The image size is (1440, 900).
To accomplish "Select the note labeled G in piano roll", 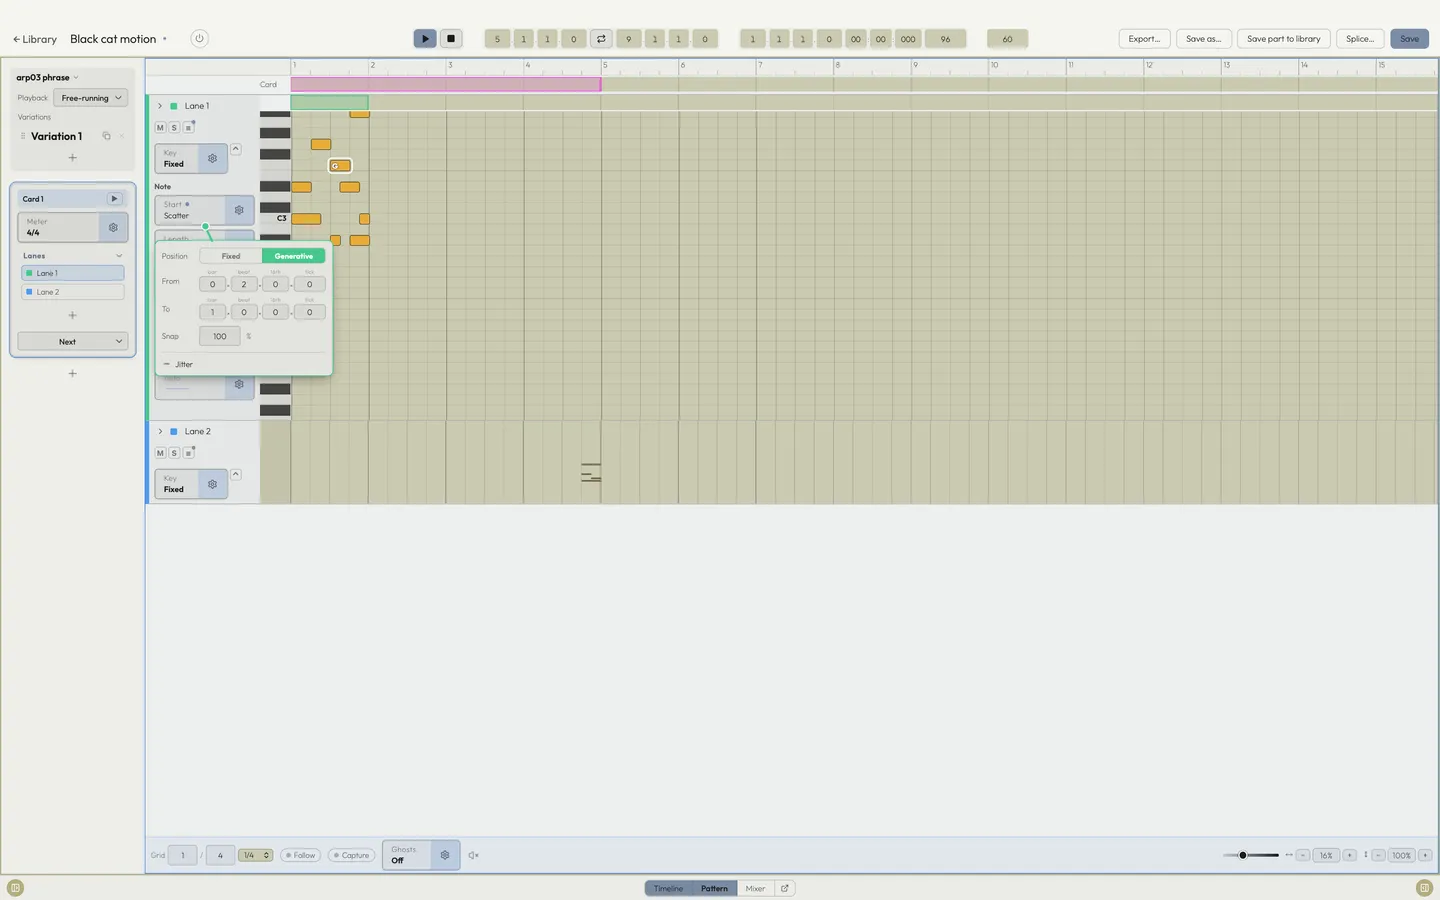I will pos(340,166).
